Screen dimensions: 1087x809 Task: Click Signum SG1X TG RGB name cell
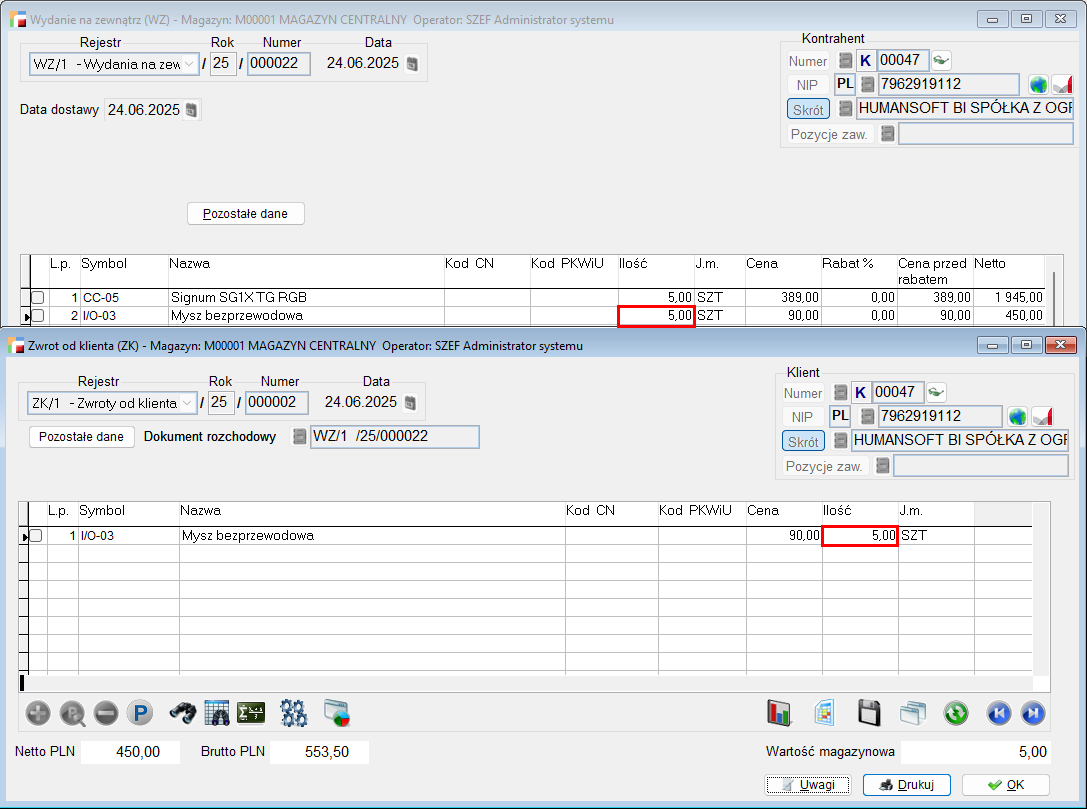[x=306, y=297]
